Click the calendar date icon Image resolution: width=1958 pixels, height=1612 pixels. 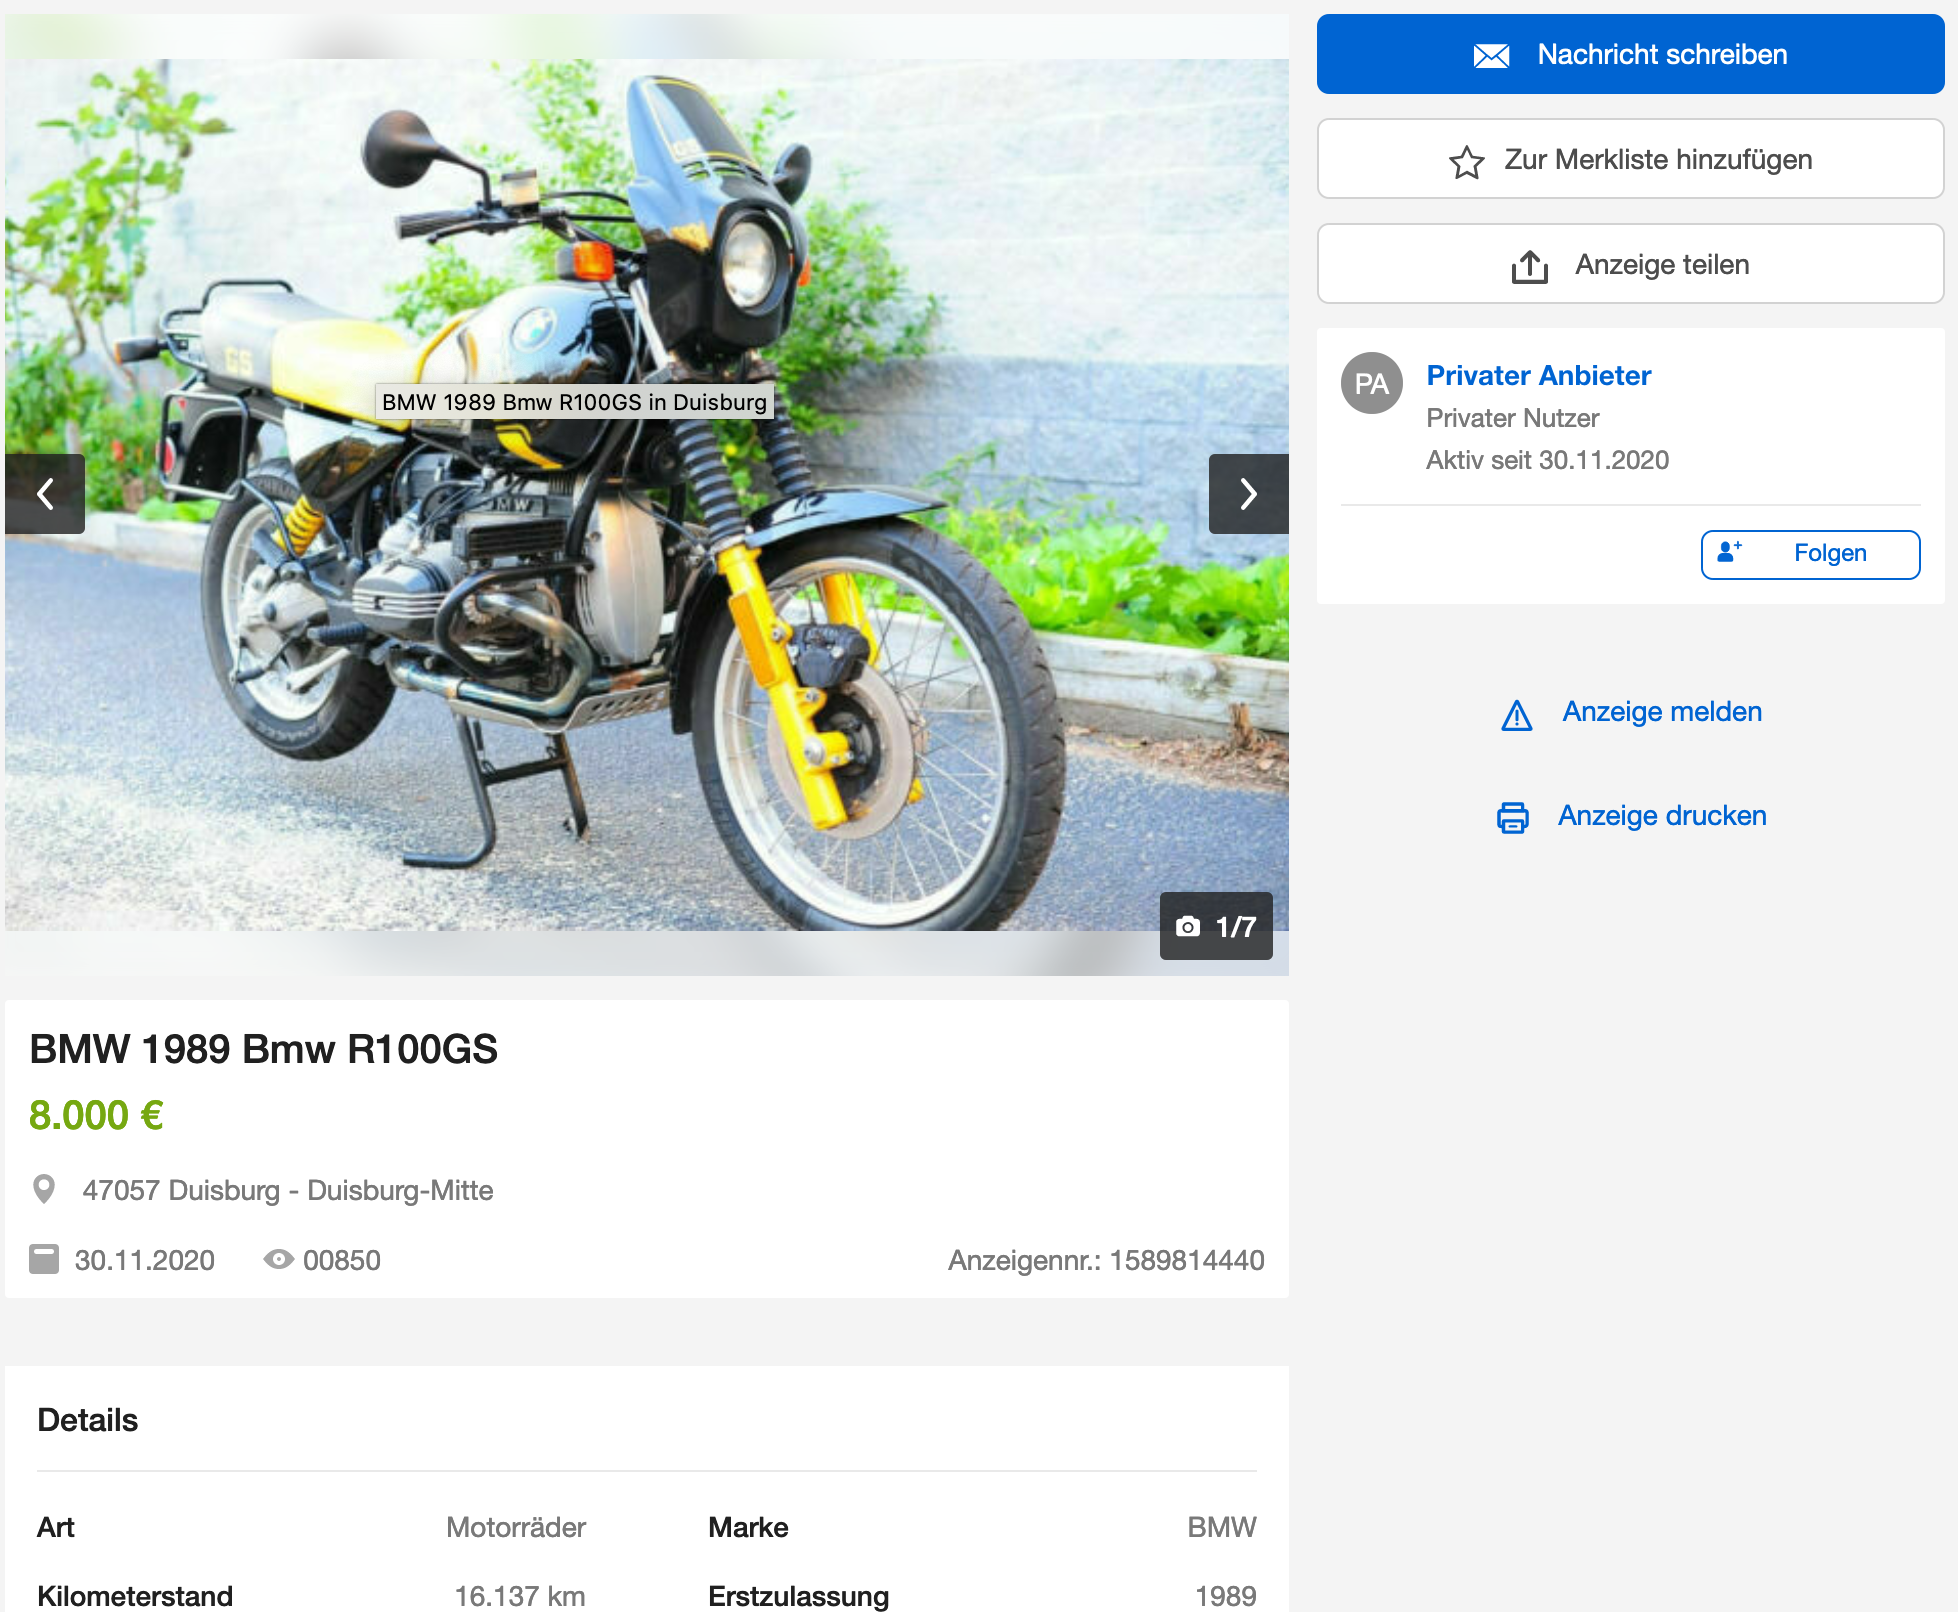click(x=44, y=1259)
